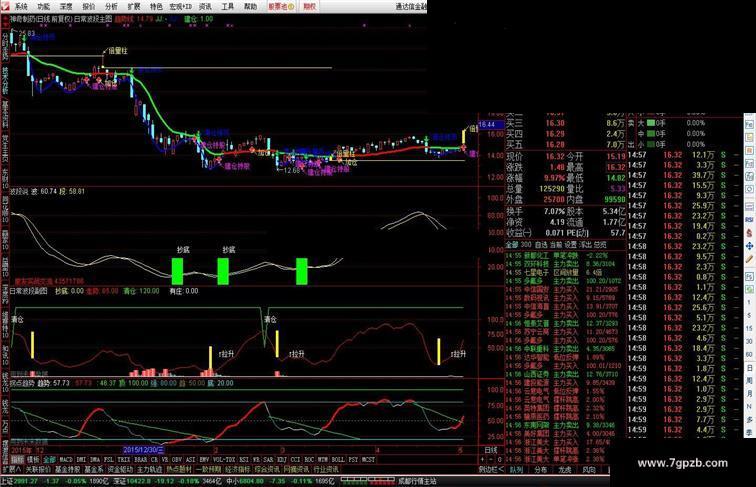Click the green chart icon under F5
This screenshot has height=487, width=756.
750,289
